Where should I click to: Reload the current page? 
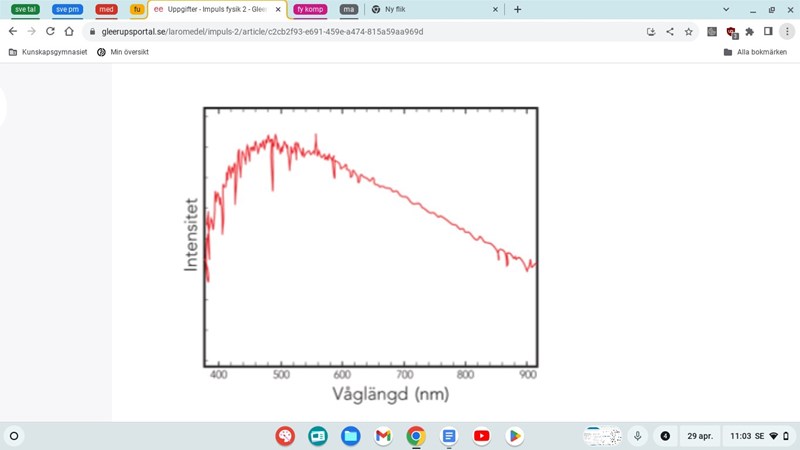(50, 31)
